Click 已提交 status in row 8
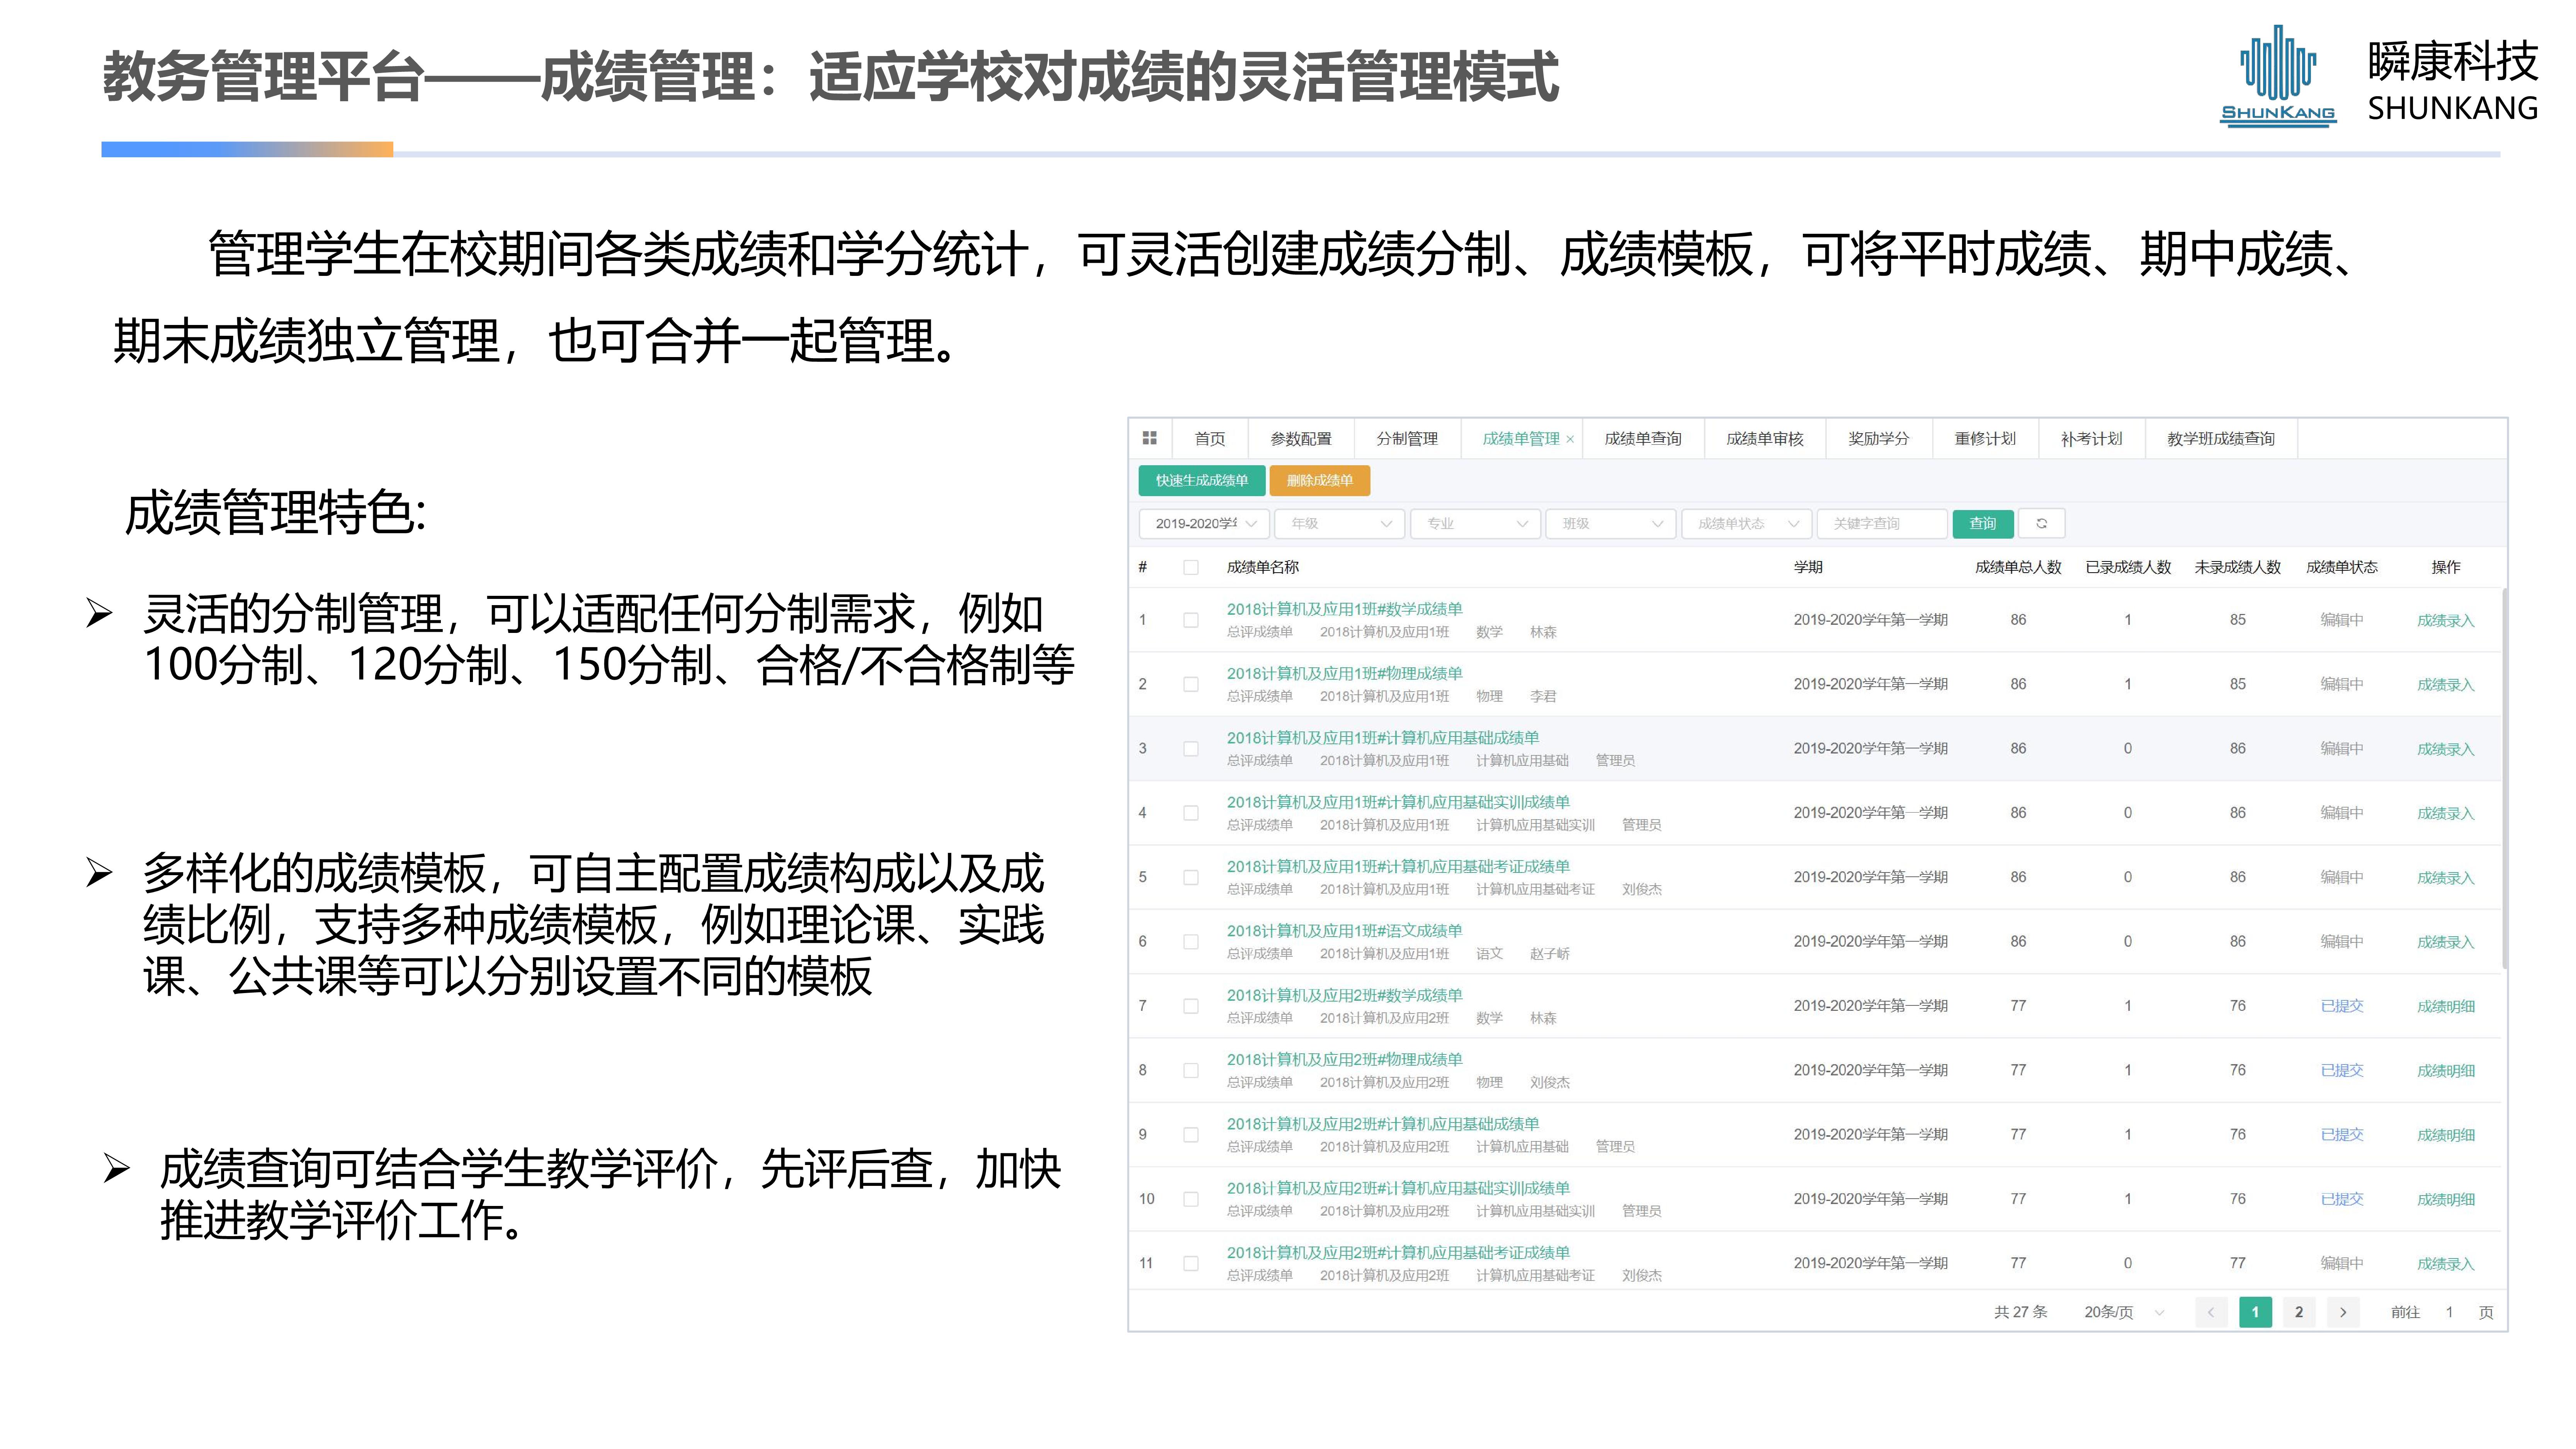 tap(2341, 1070)
